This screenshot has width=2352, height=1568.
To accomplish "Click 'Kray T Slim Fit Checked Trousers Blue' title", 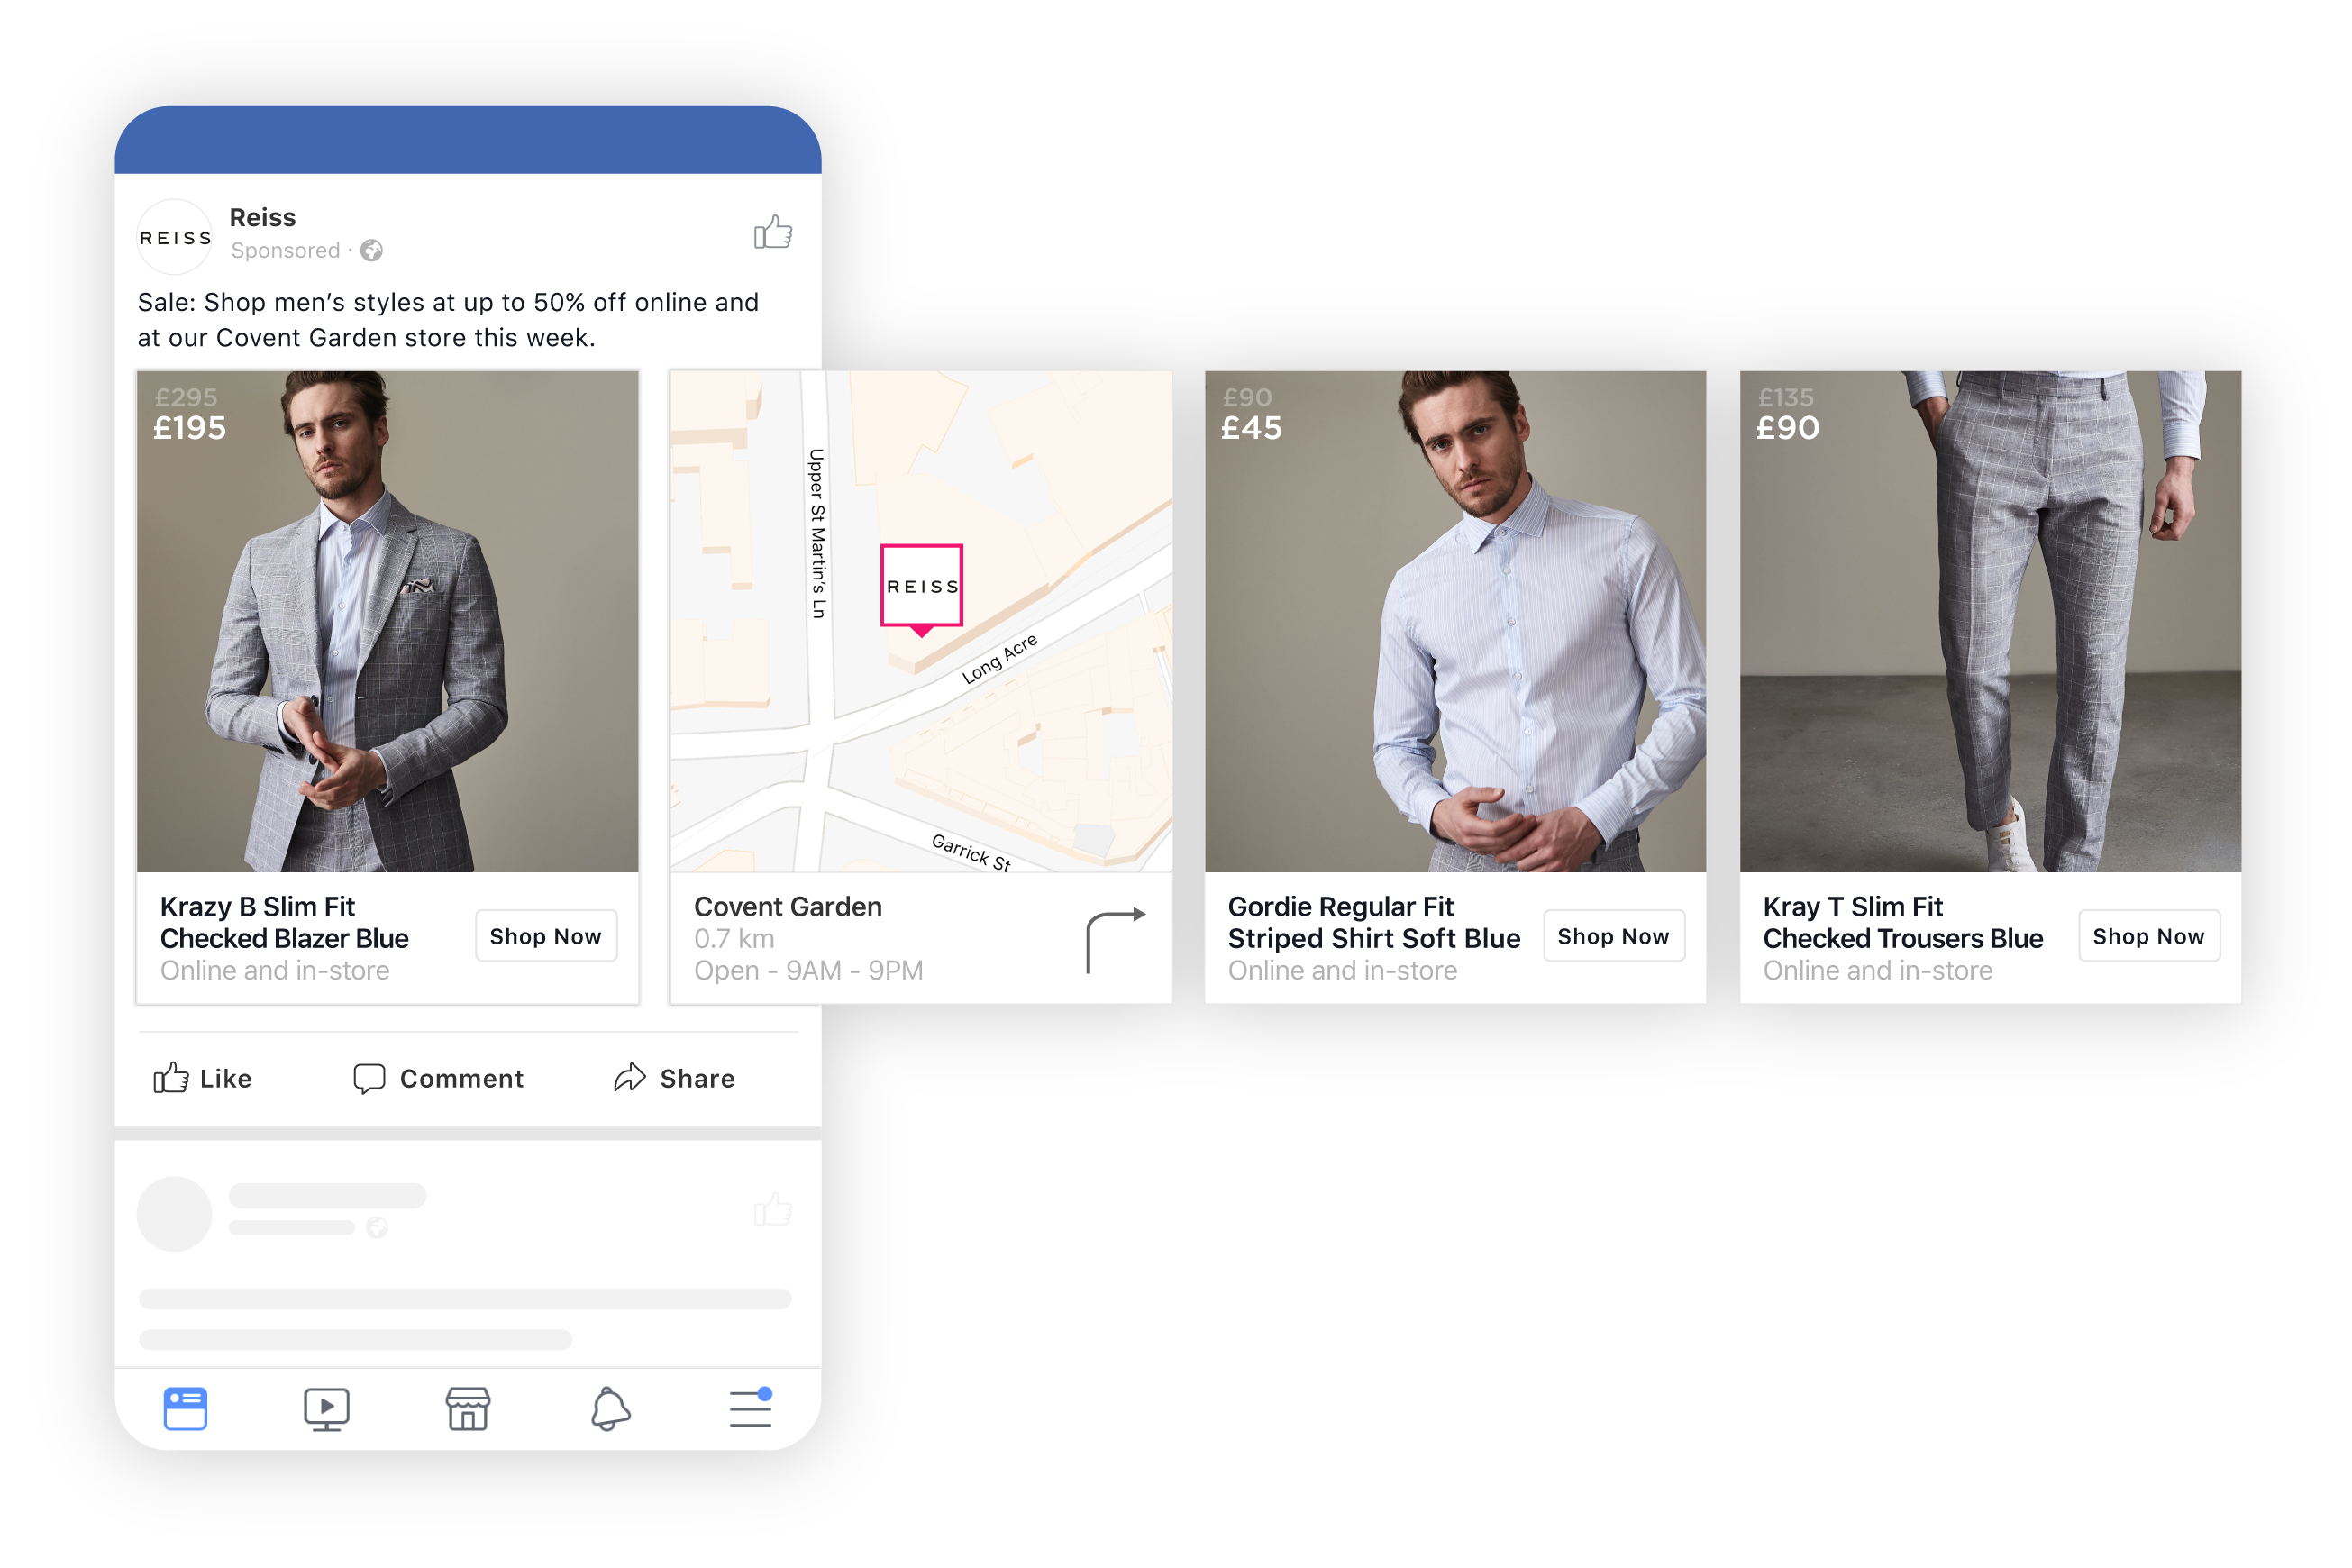I will pyautogui.click(x=1903, y=922).
